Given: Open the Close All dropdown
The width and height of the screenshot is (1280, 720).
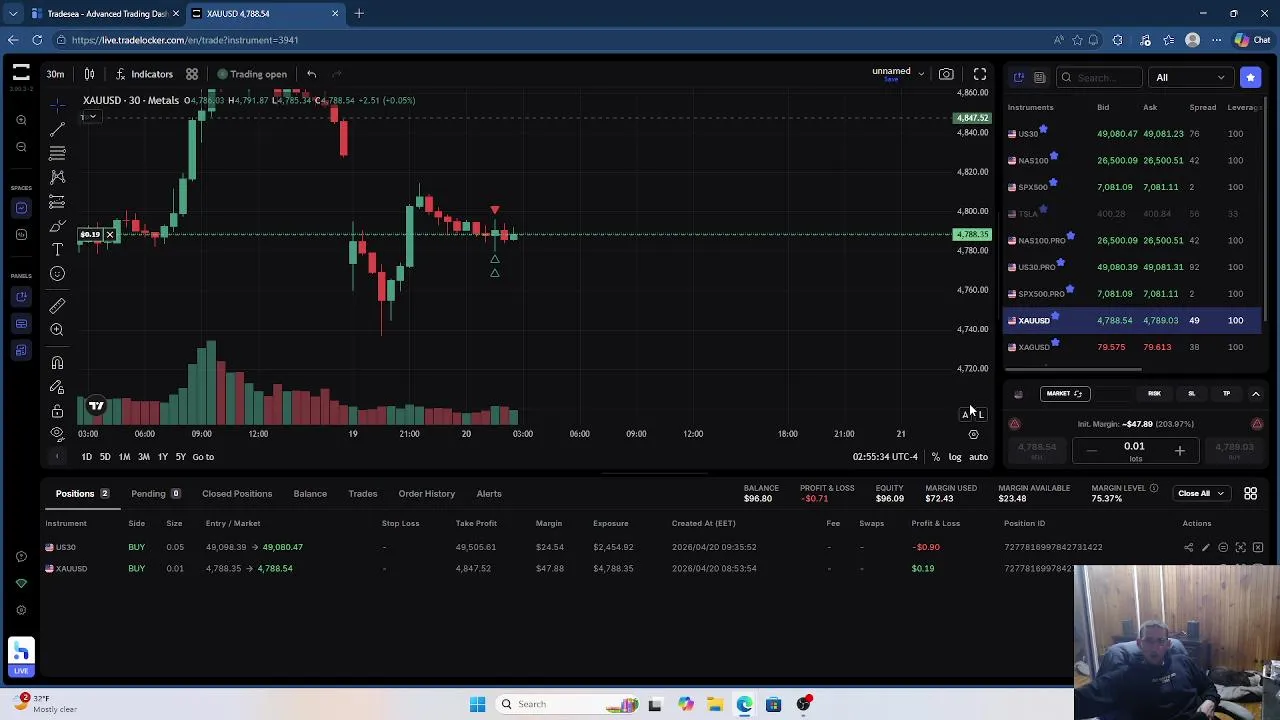Looking at the screenshot, I should [1200, 493].
